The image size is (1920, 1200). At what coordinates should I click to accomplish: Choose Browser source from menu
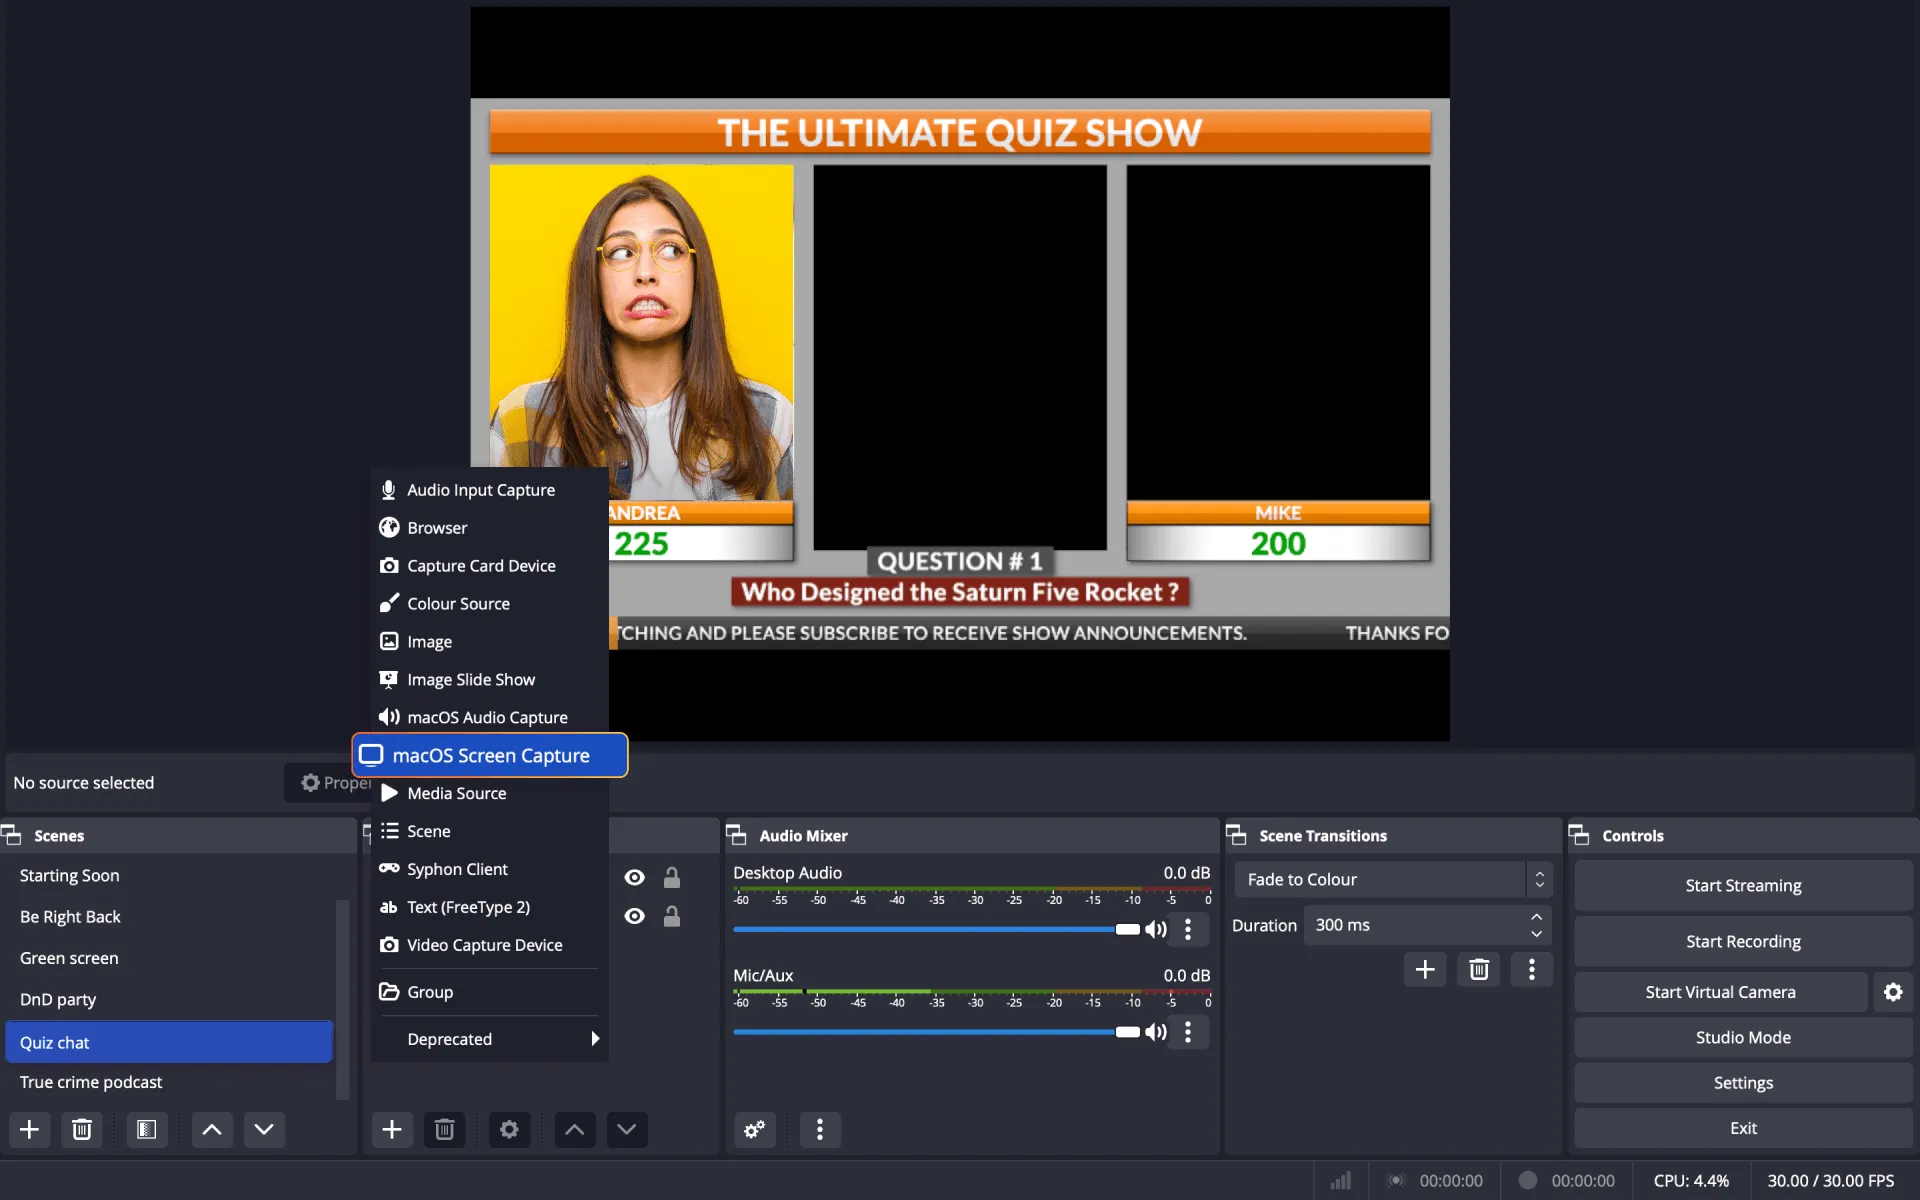[490, 528]
